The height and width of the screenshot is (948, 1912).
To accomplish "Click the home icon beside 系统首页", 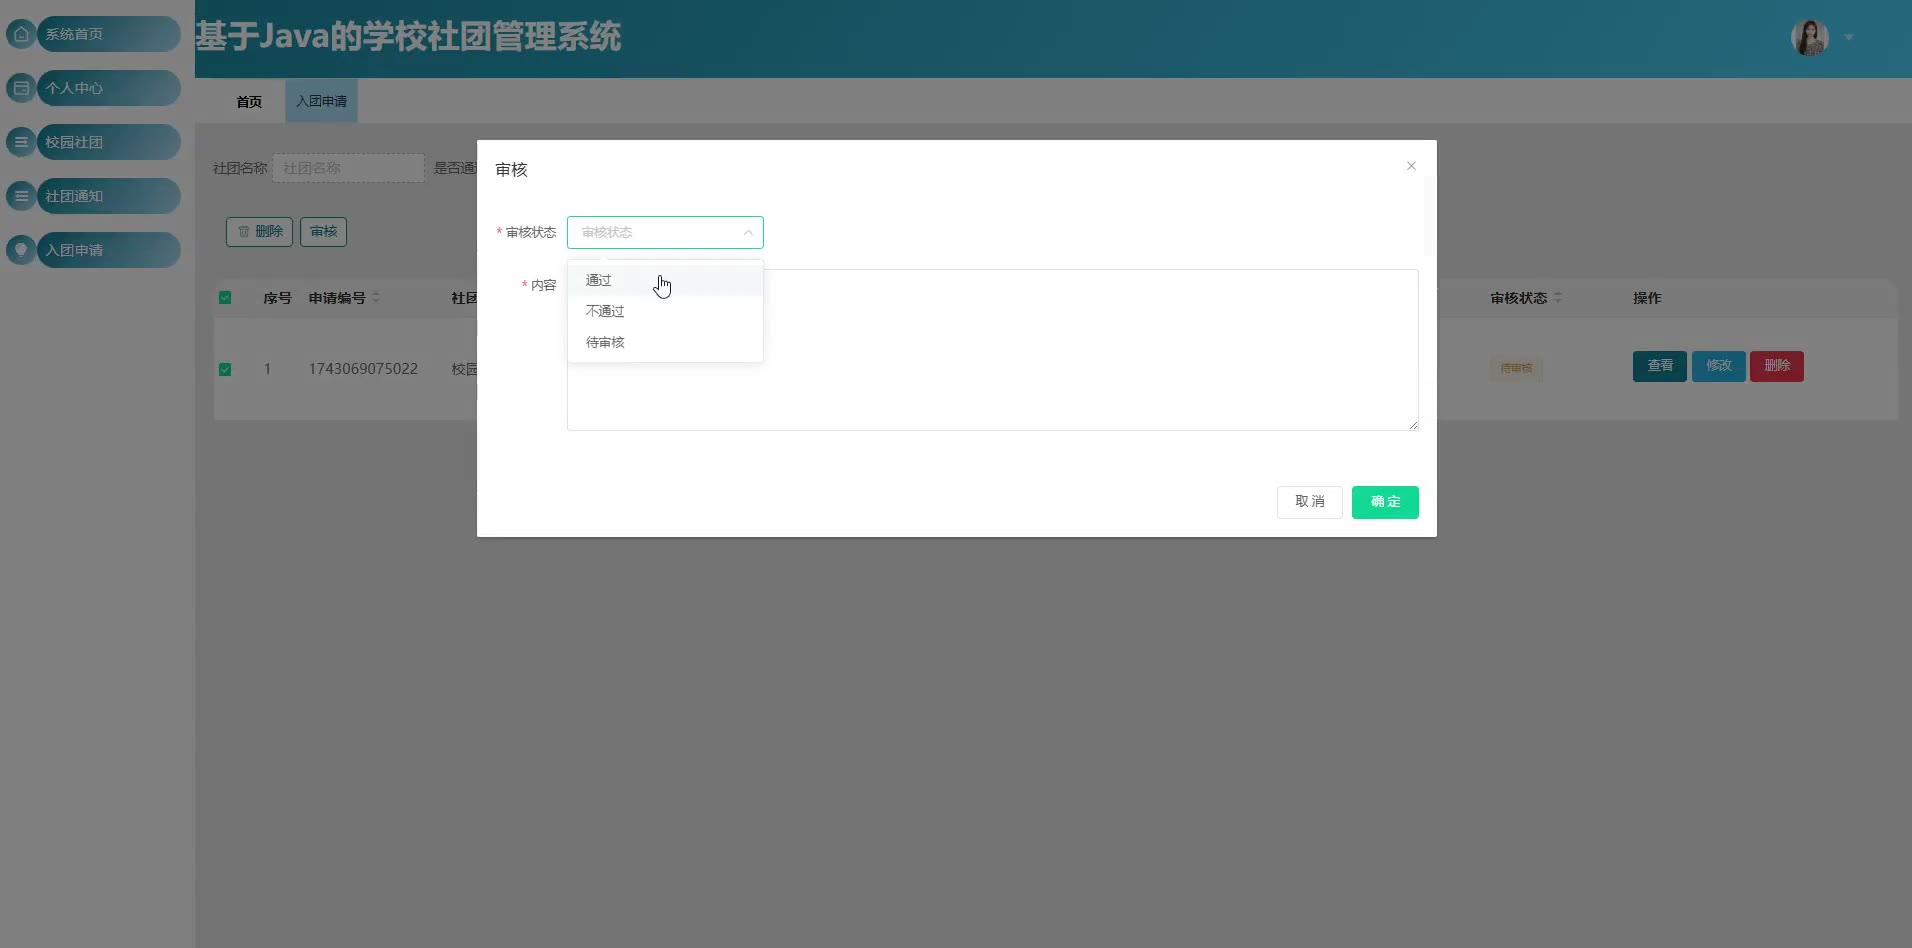I will point(21,34).
